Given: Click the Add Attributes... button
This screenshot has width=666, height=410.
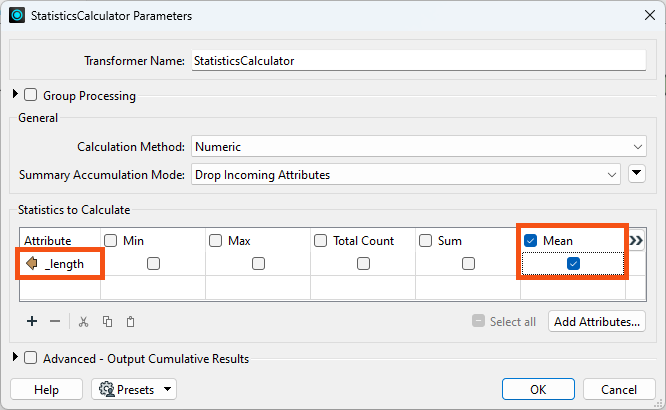Looking at the screenshot, I should pos(597,322).
